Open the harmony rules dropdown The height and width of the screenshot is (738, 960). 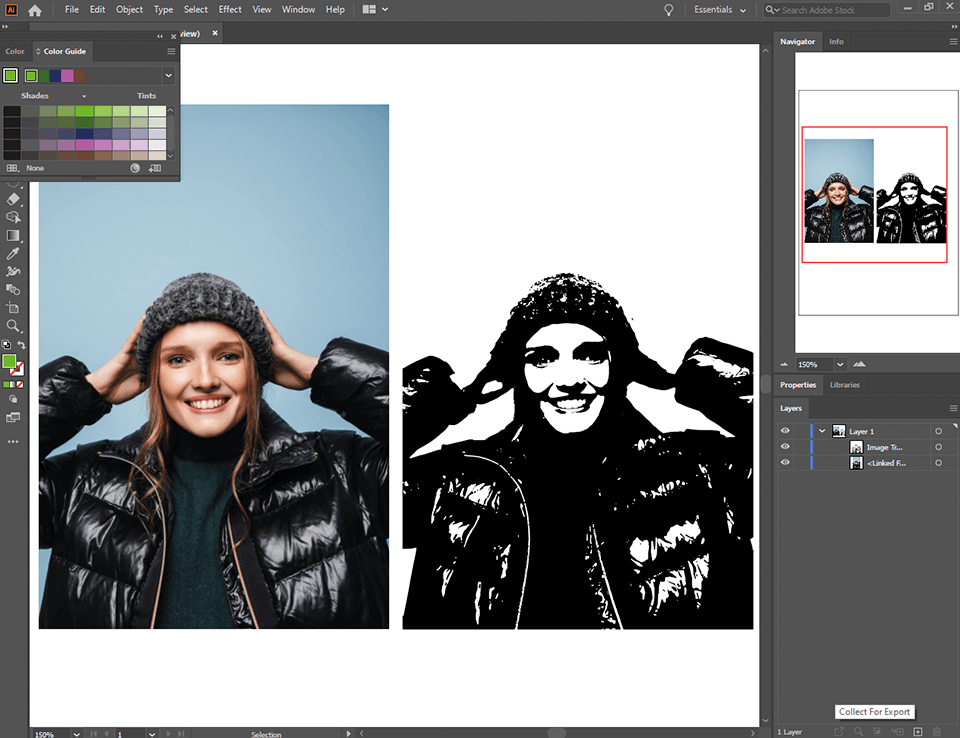coord(168,75)
